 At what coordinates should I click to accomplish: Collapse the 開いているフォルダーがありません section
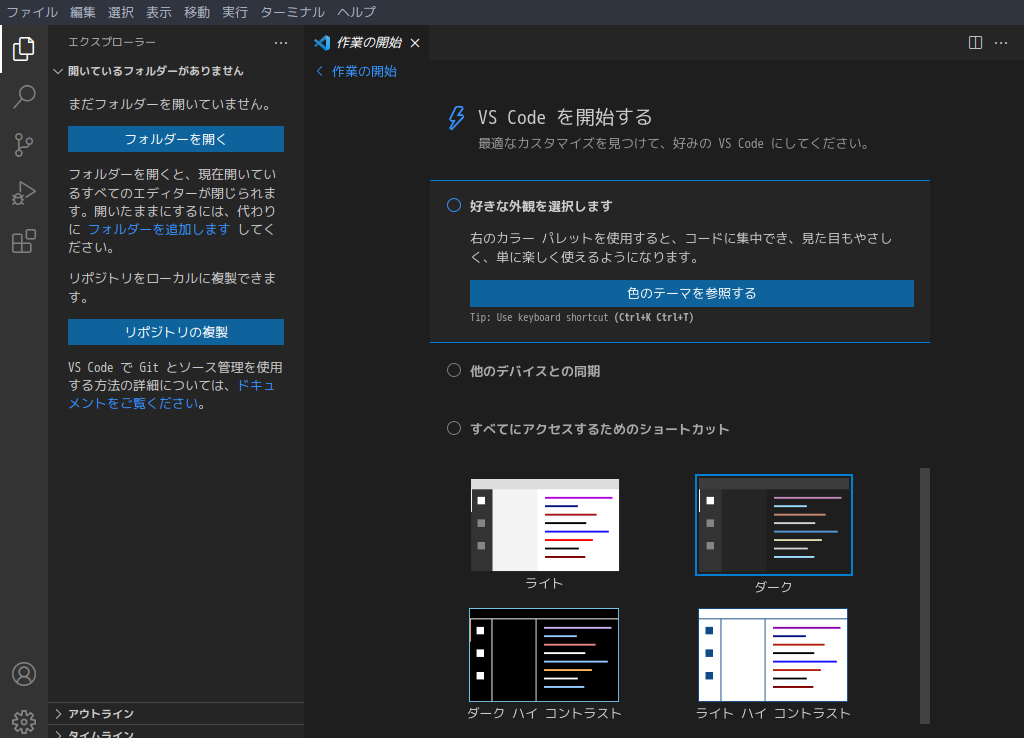(58, 71)
